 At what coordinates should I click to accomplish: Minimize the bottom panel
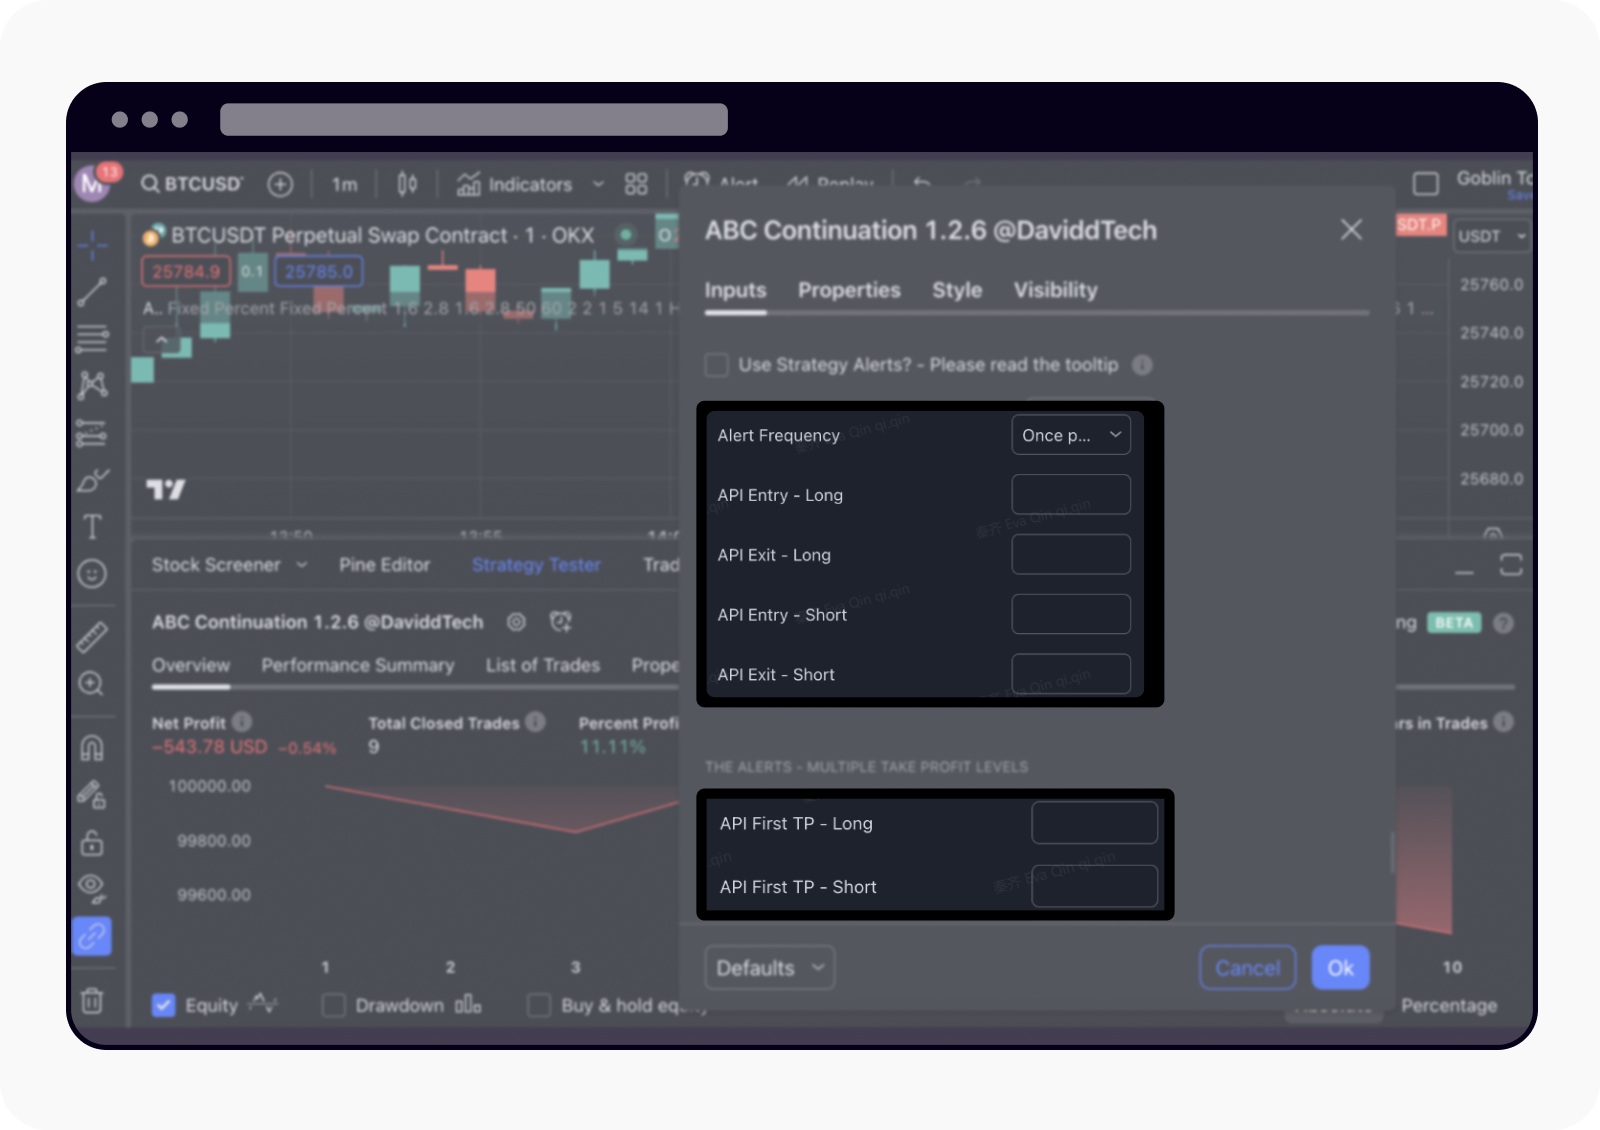tap(1464, 573)
